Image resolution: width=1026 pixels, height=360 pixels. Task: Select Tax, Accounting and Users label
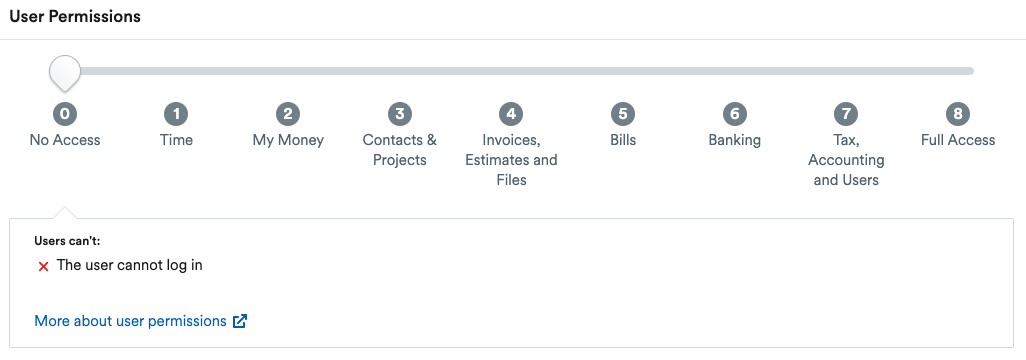846,160
